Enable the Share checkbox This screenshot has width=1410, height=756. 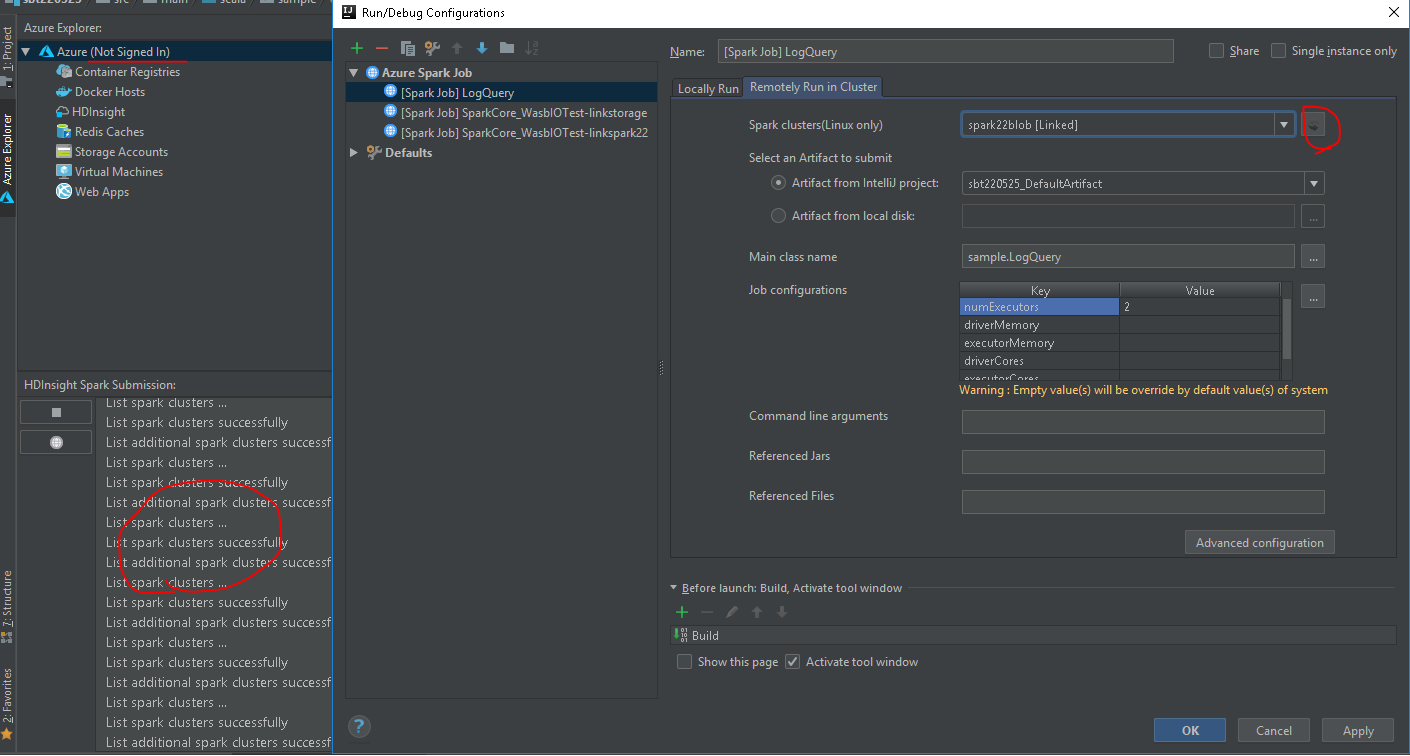[x=1216, y=50]
